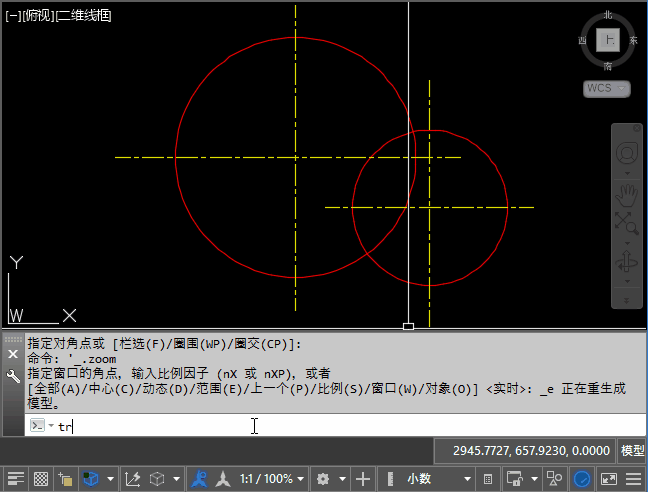Click the [俯视] view control label
This screenshot has width=648, height=492.
[x=37, y=15]
